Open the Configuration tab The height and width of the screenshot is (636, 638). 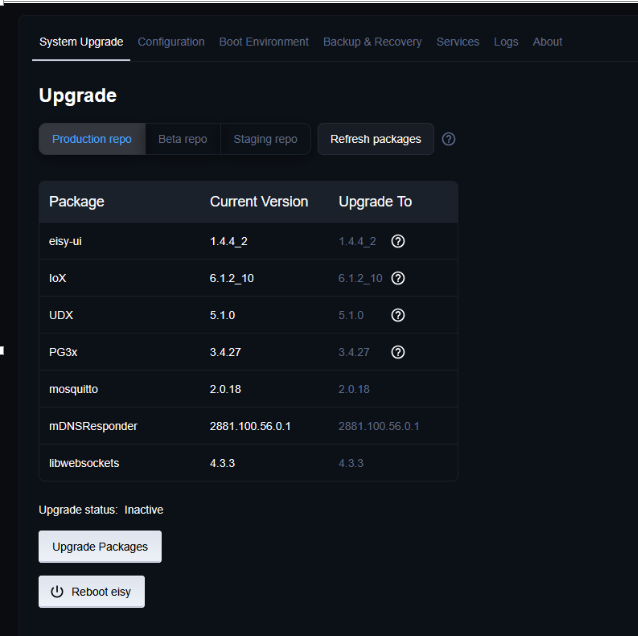point(171,42)
